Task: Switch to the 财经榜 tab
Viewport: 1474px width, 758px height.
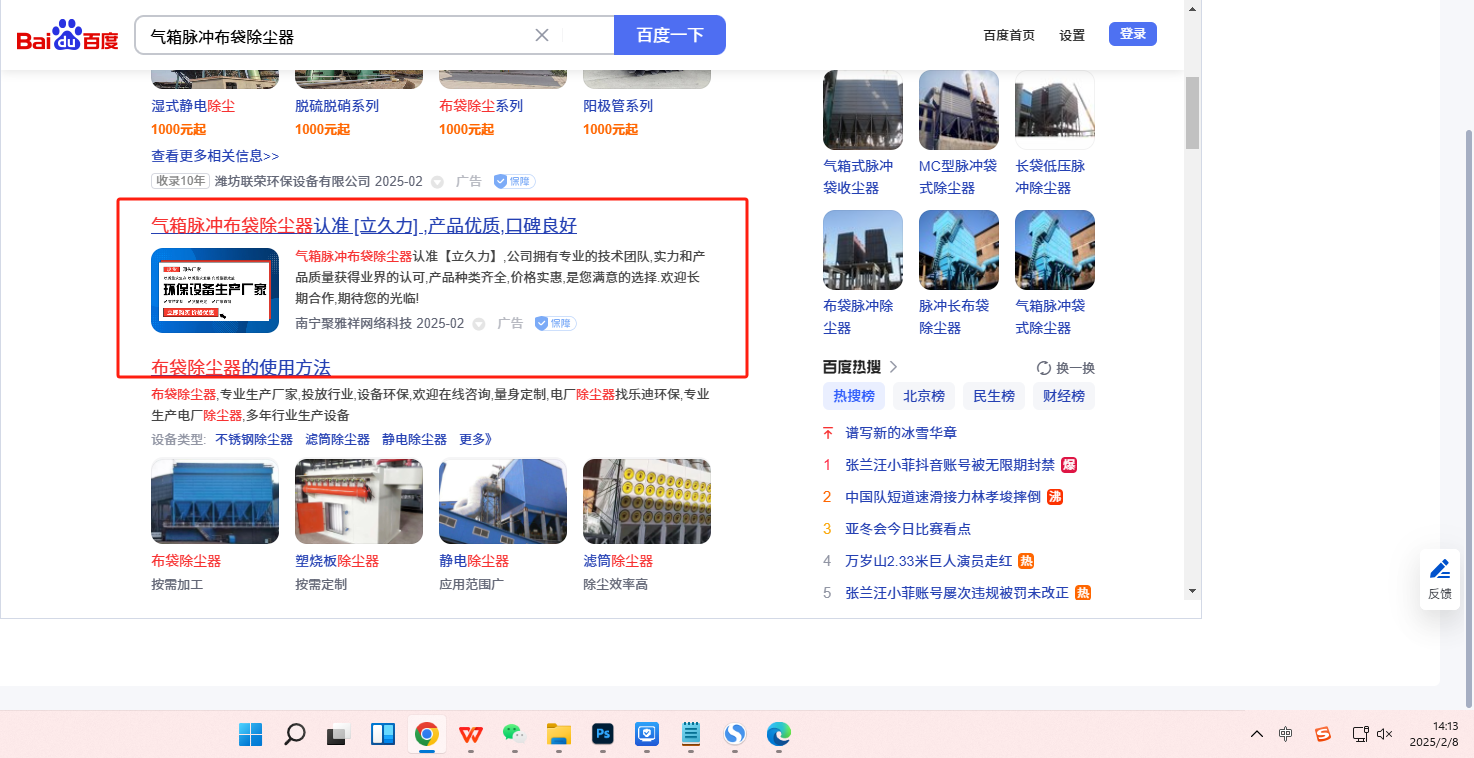Action: pos(1064,396)
